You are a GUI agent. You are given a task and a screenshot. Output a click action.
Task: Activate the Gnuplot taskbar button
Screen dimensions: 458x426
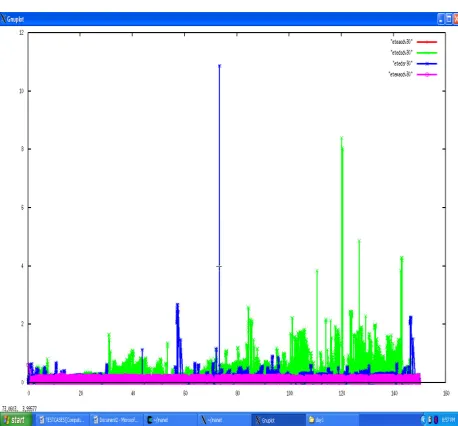coord(278,420)
